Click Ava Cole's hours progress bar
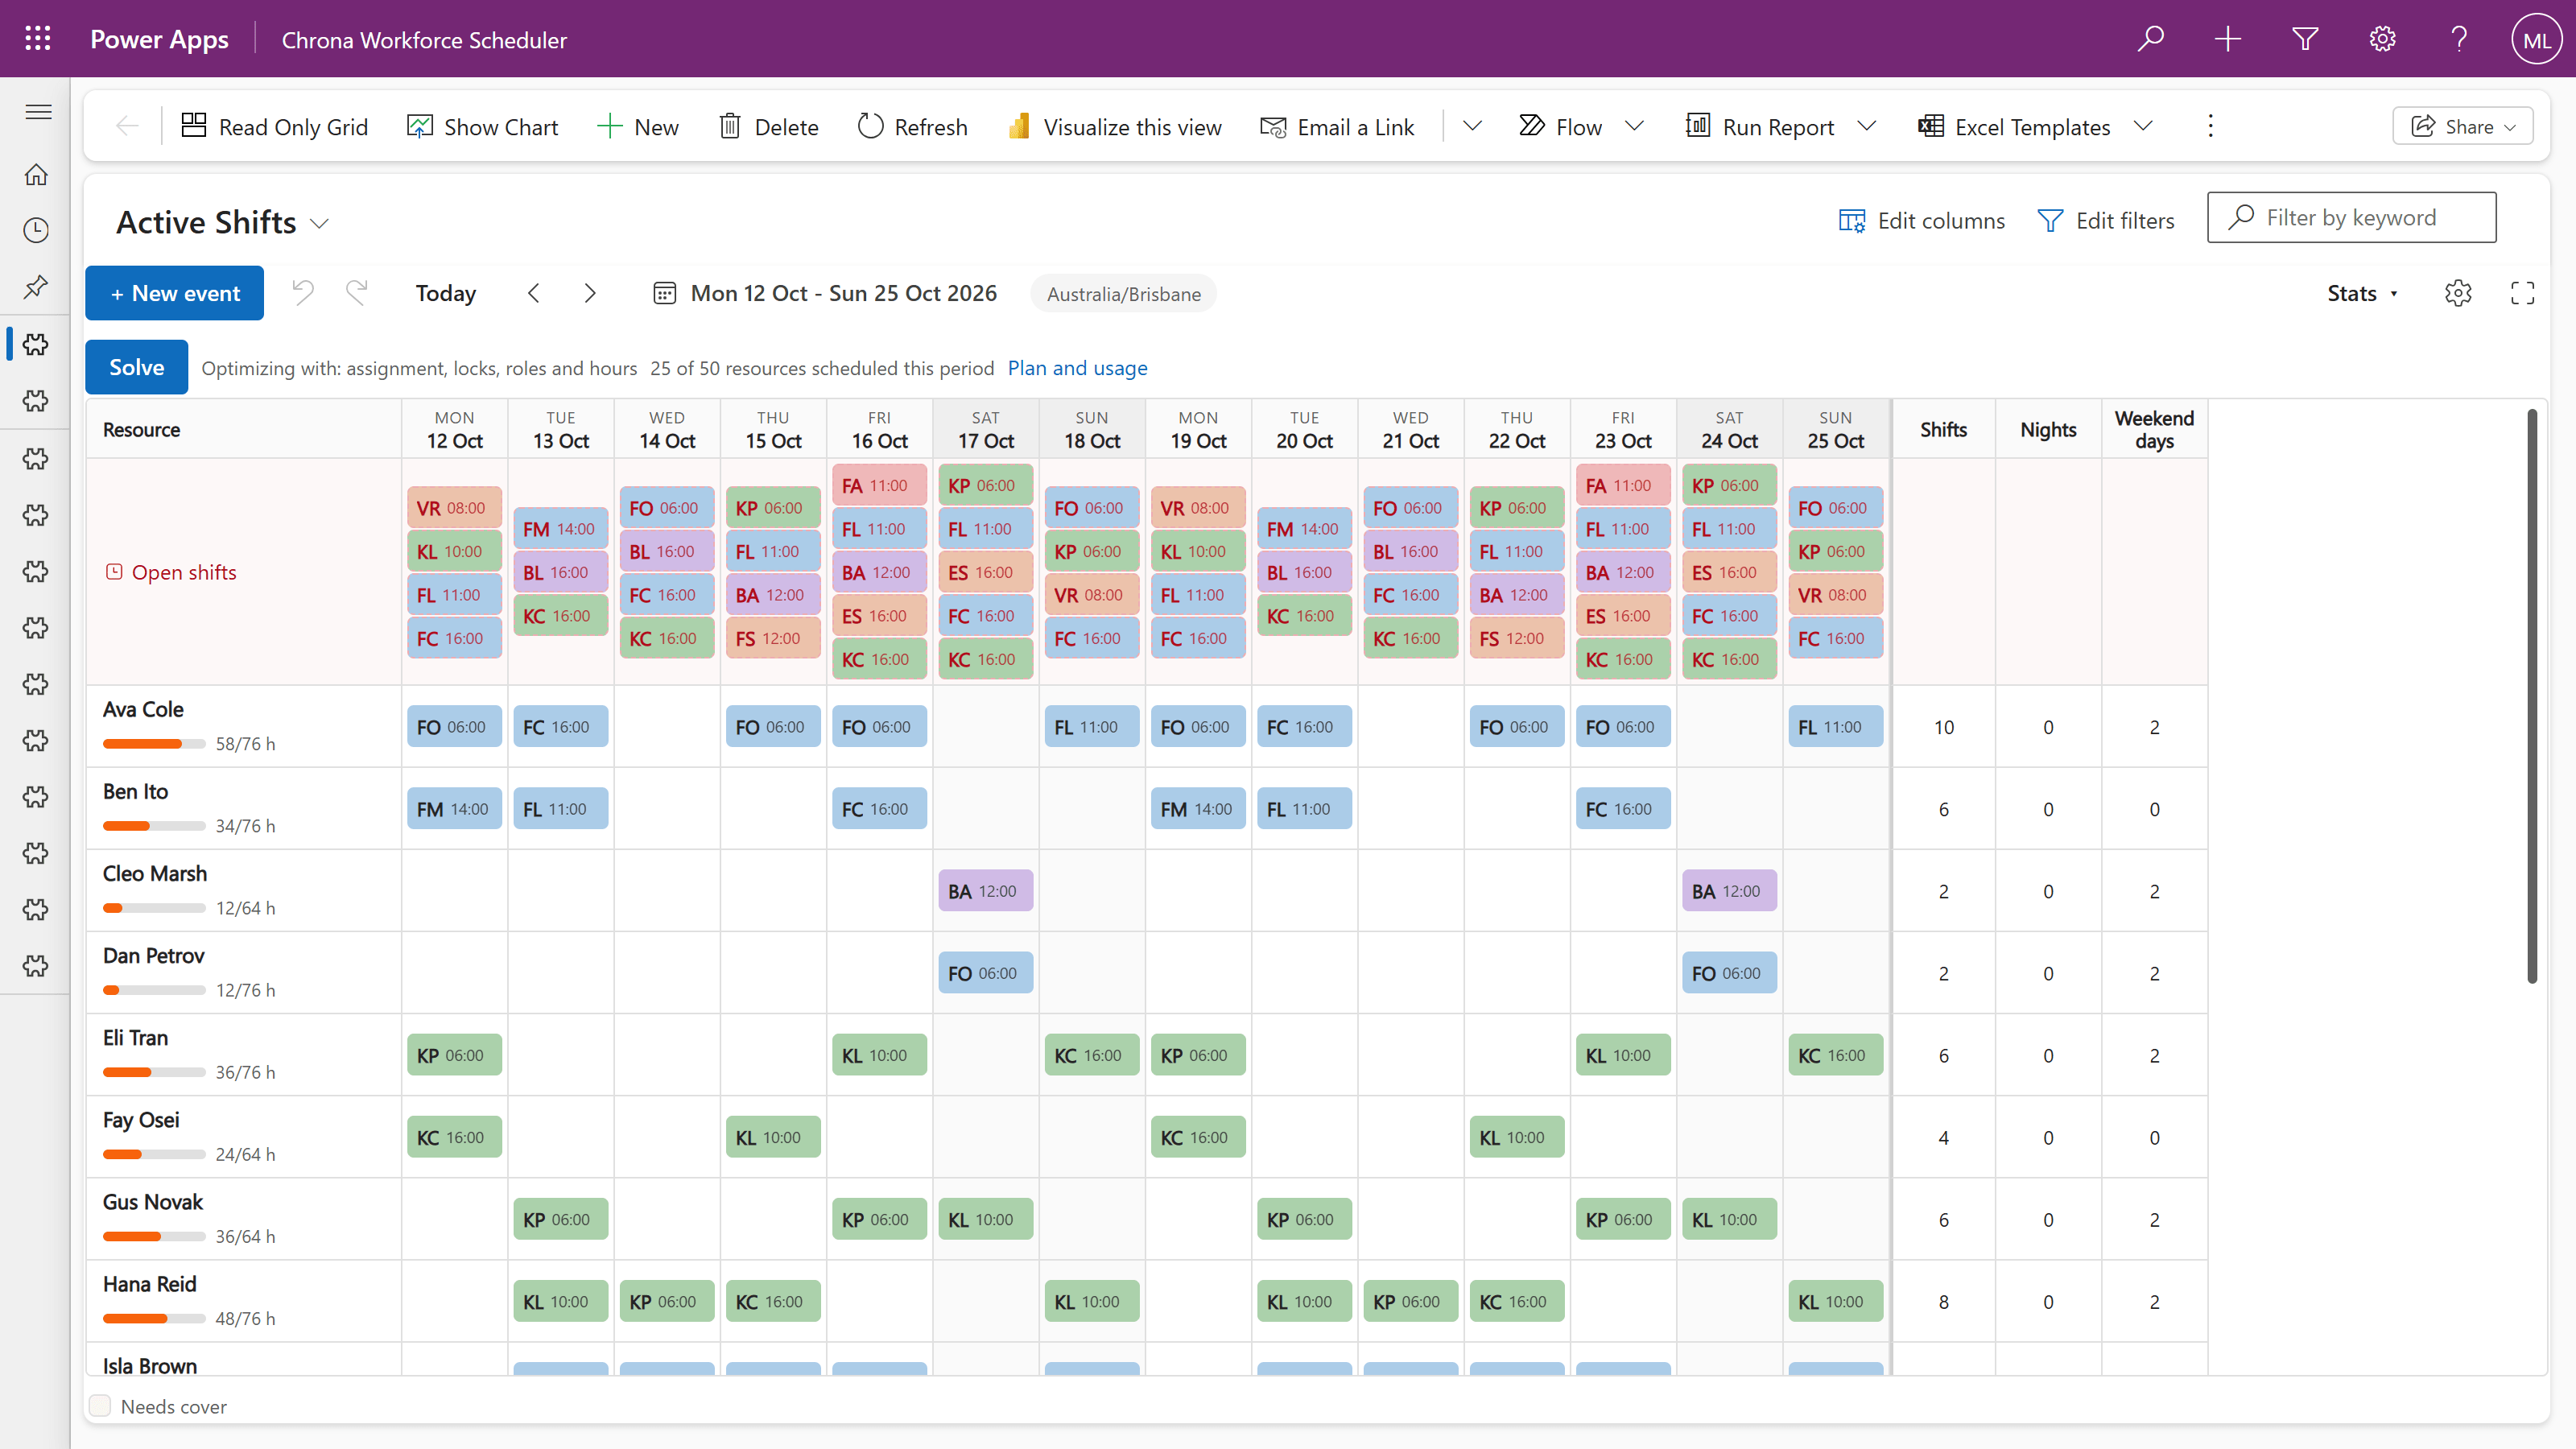2576x1449 pixels. click(x=154, y=744)
